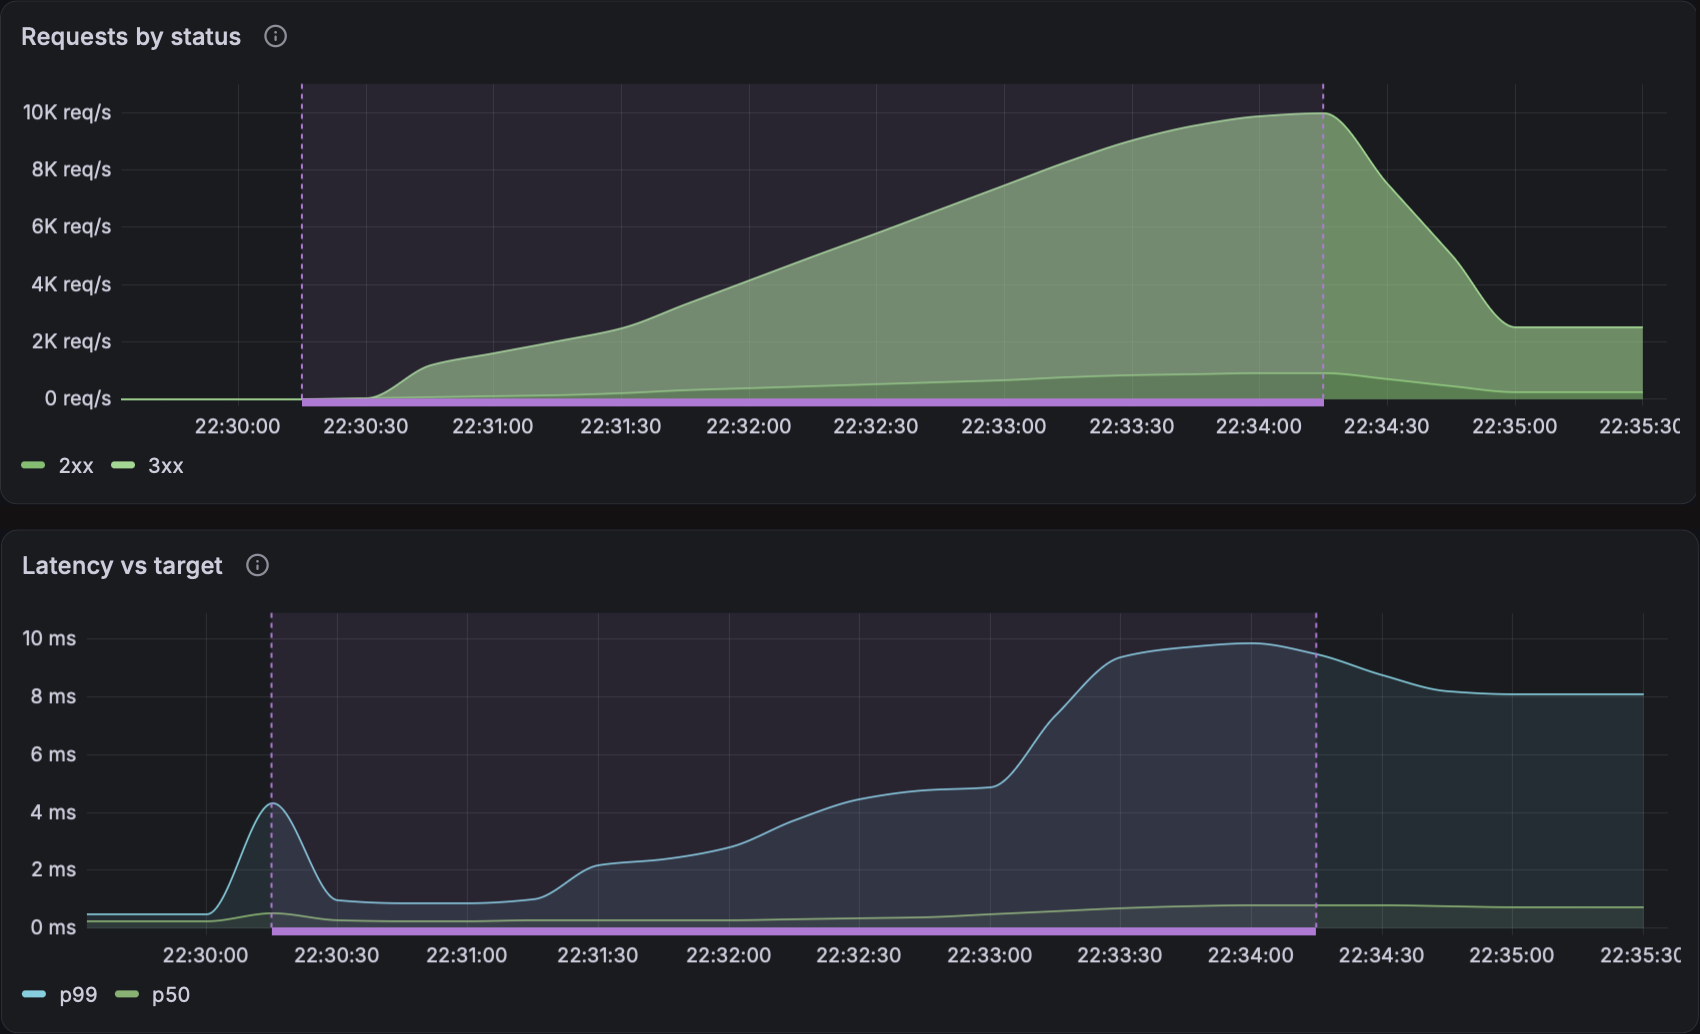Click the 6 ms axis label
Screen dimensions: 1700x1034
(53, 755)
